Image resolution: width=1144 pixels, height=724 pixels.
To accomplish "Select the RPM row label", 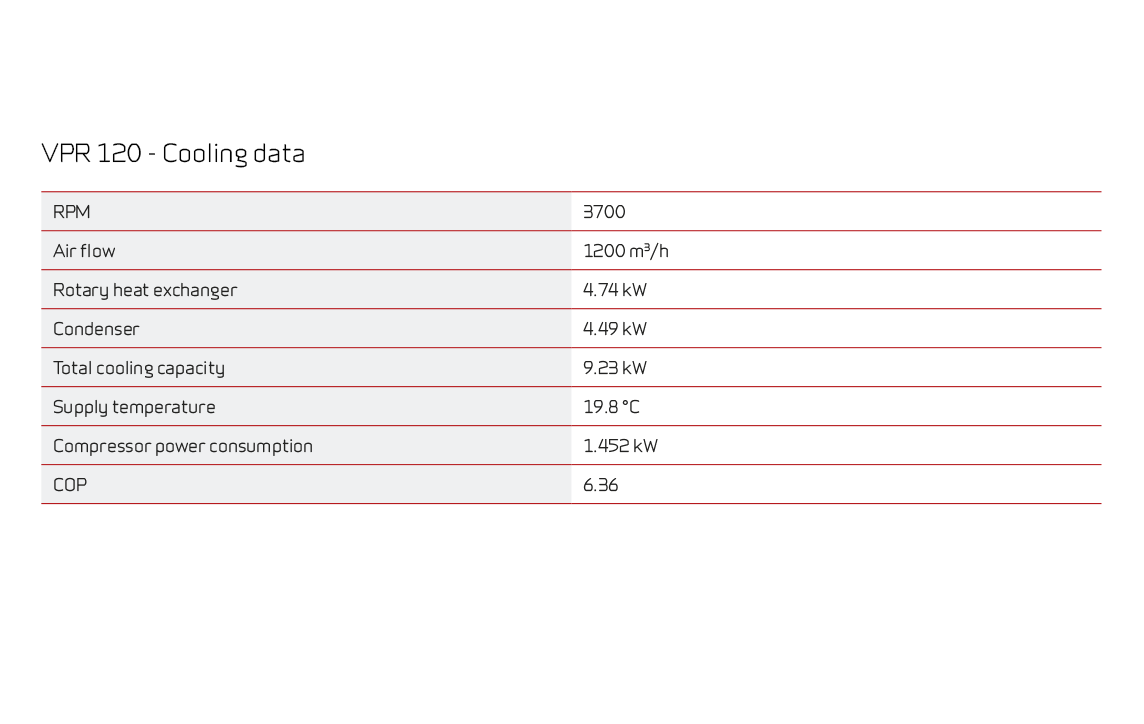I will (72, 212).
